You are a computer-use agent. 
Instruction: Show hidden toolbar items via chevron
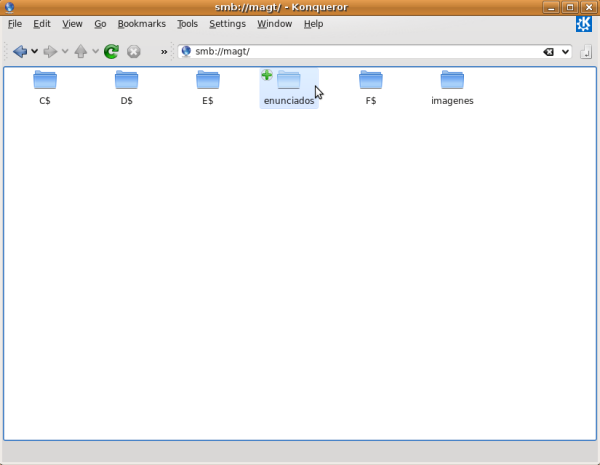coord(164,52)
